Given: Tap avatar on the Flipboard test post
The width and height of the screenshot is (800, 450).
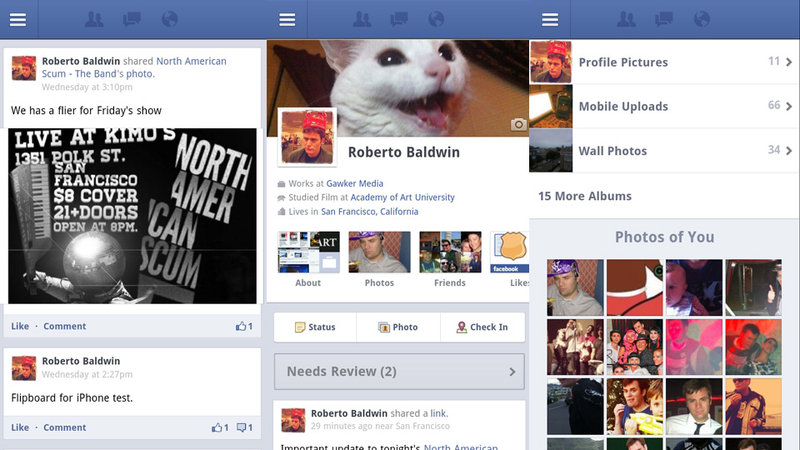Looking at the screenshot, I should pos(23,368).
